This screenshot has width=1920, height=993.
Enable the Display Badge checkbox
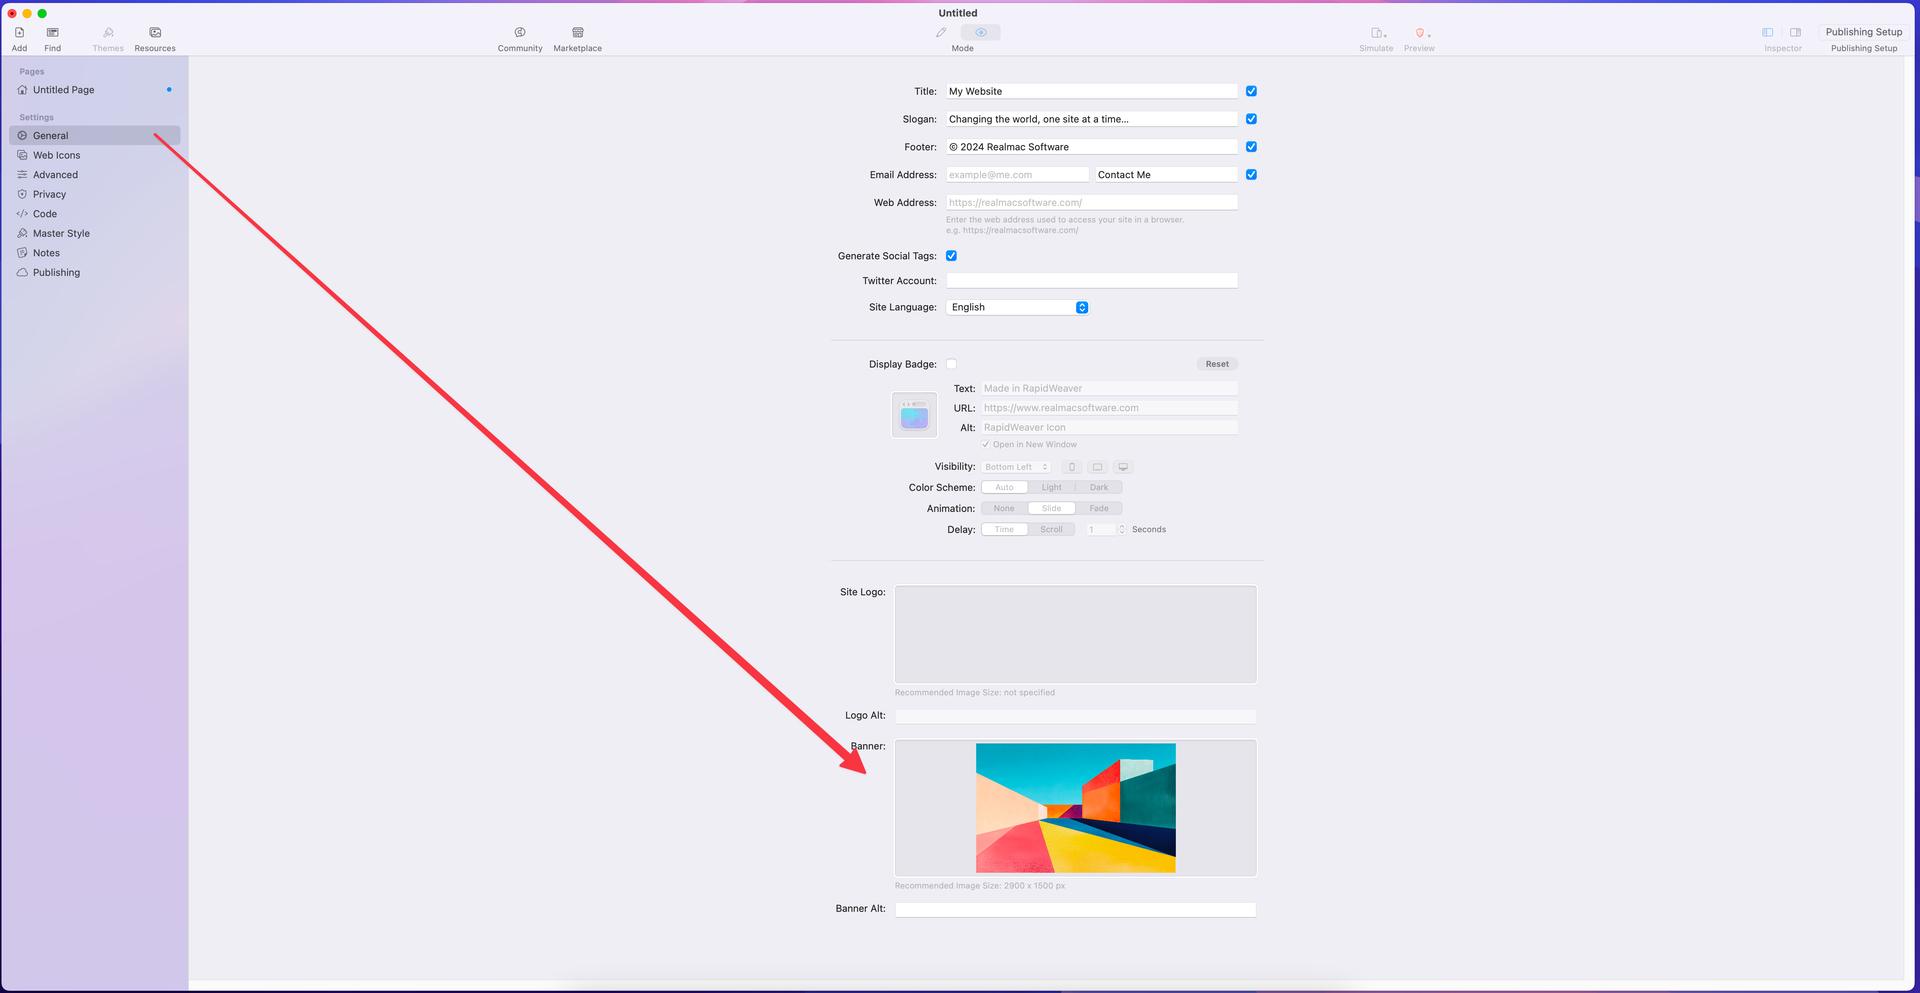point(951,364)
